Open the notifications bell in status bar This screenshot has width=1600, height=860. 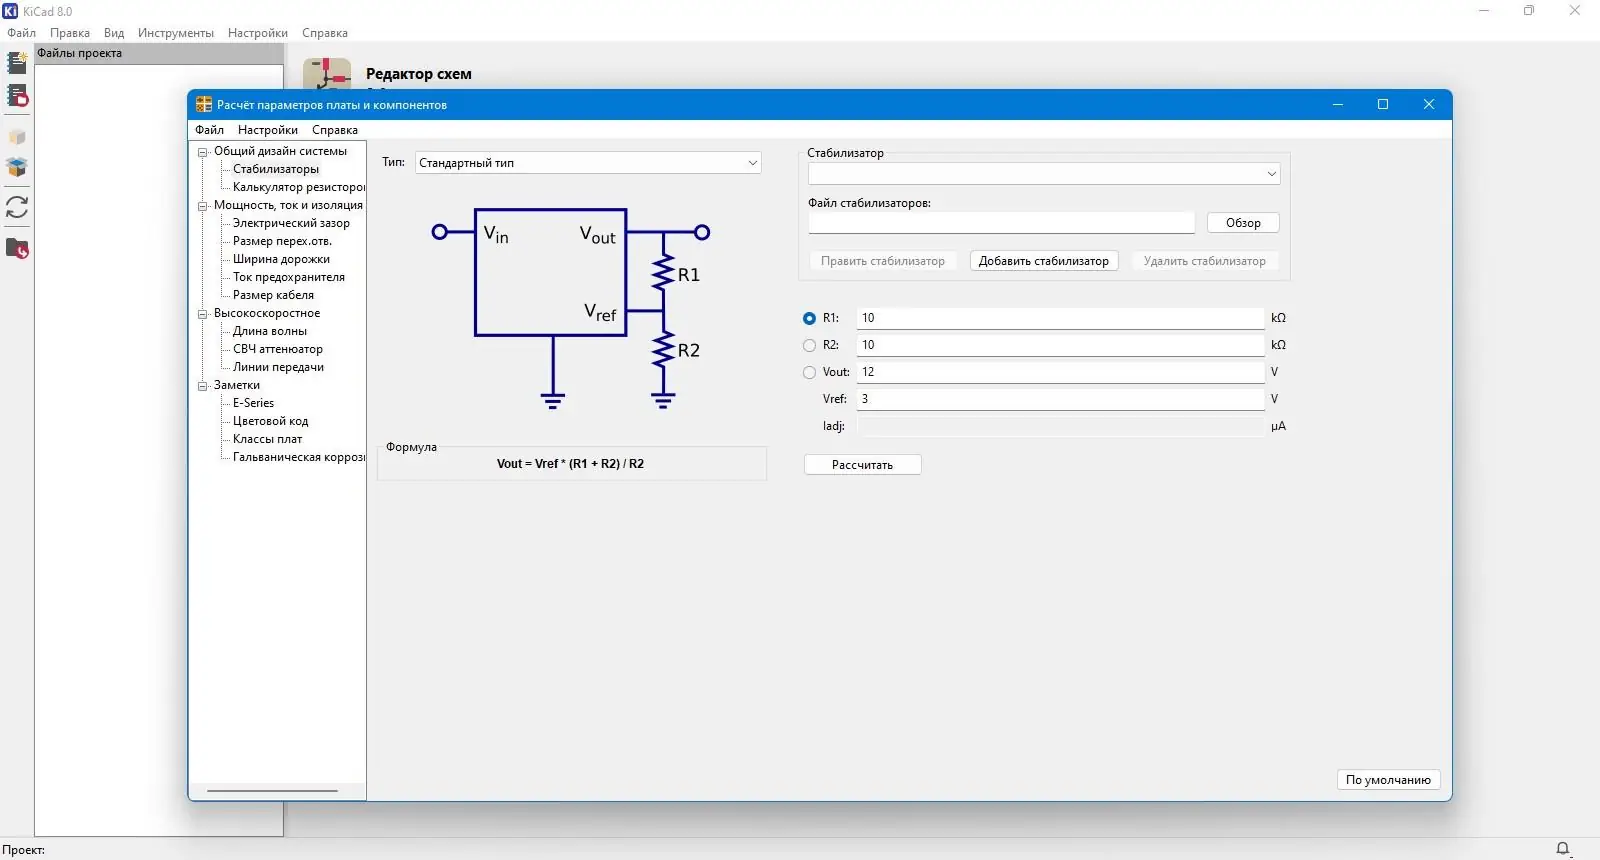tap(1563, 849)
